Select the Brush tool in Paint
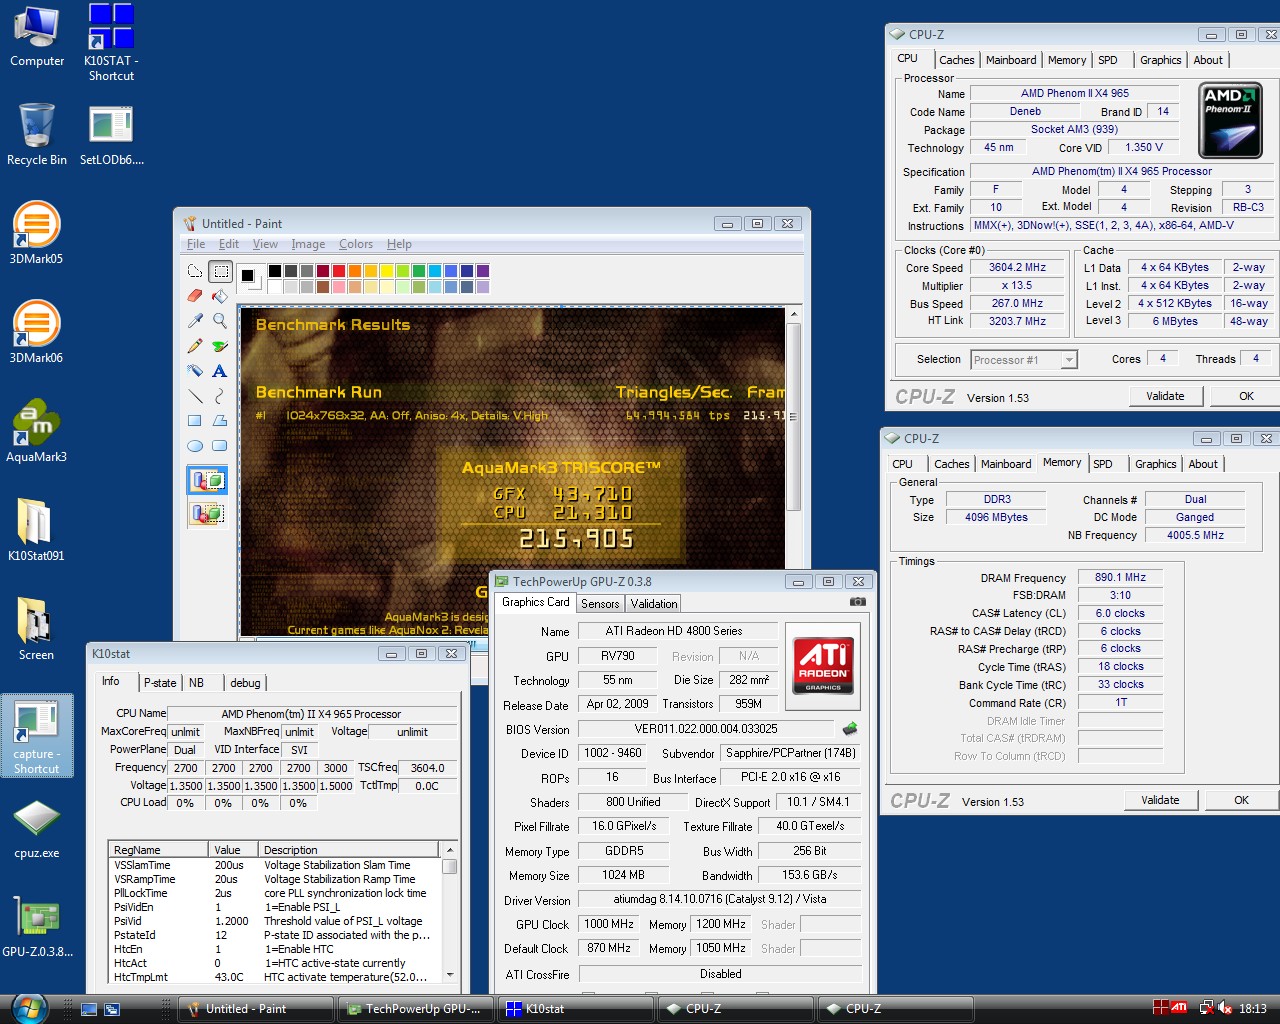 [220, 346]
